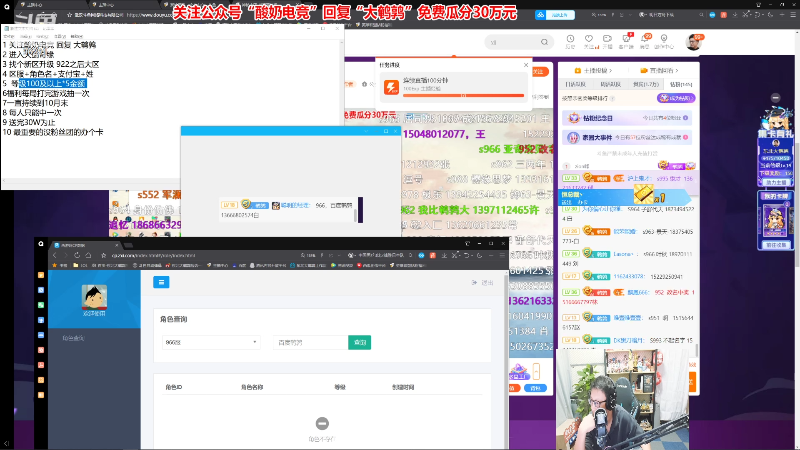
Task: Open the message bell with 99 badge
Action: (645, 39)
